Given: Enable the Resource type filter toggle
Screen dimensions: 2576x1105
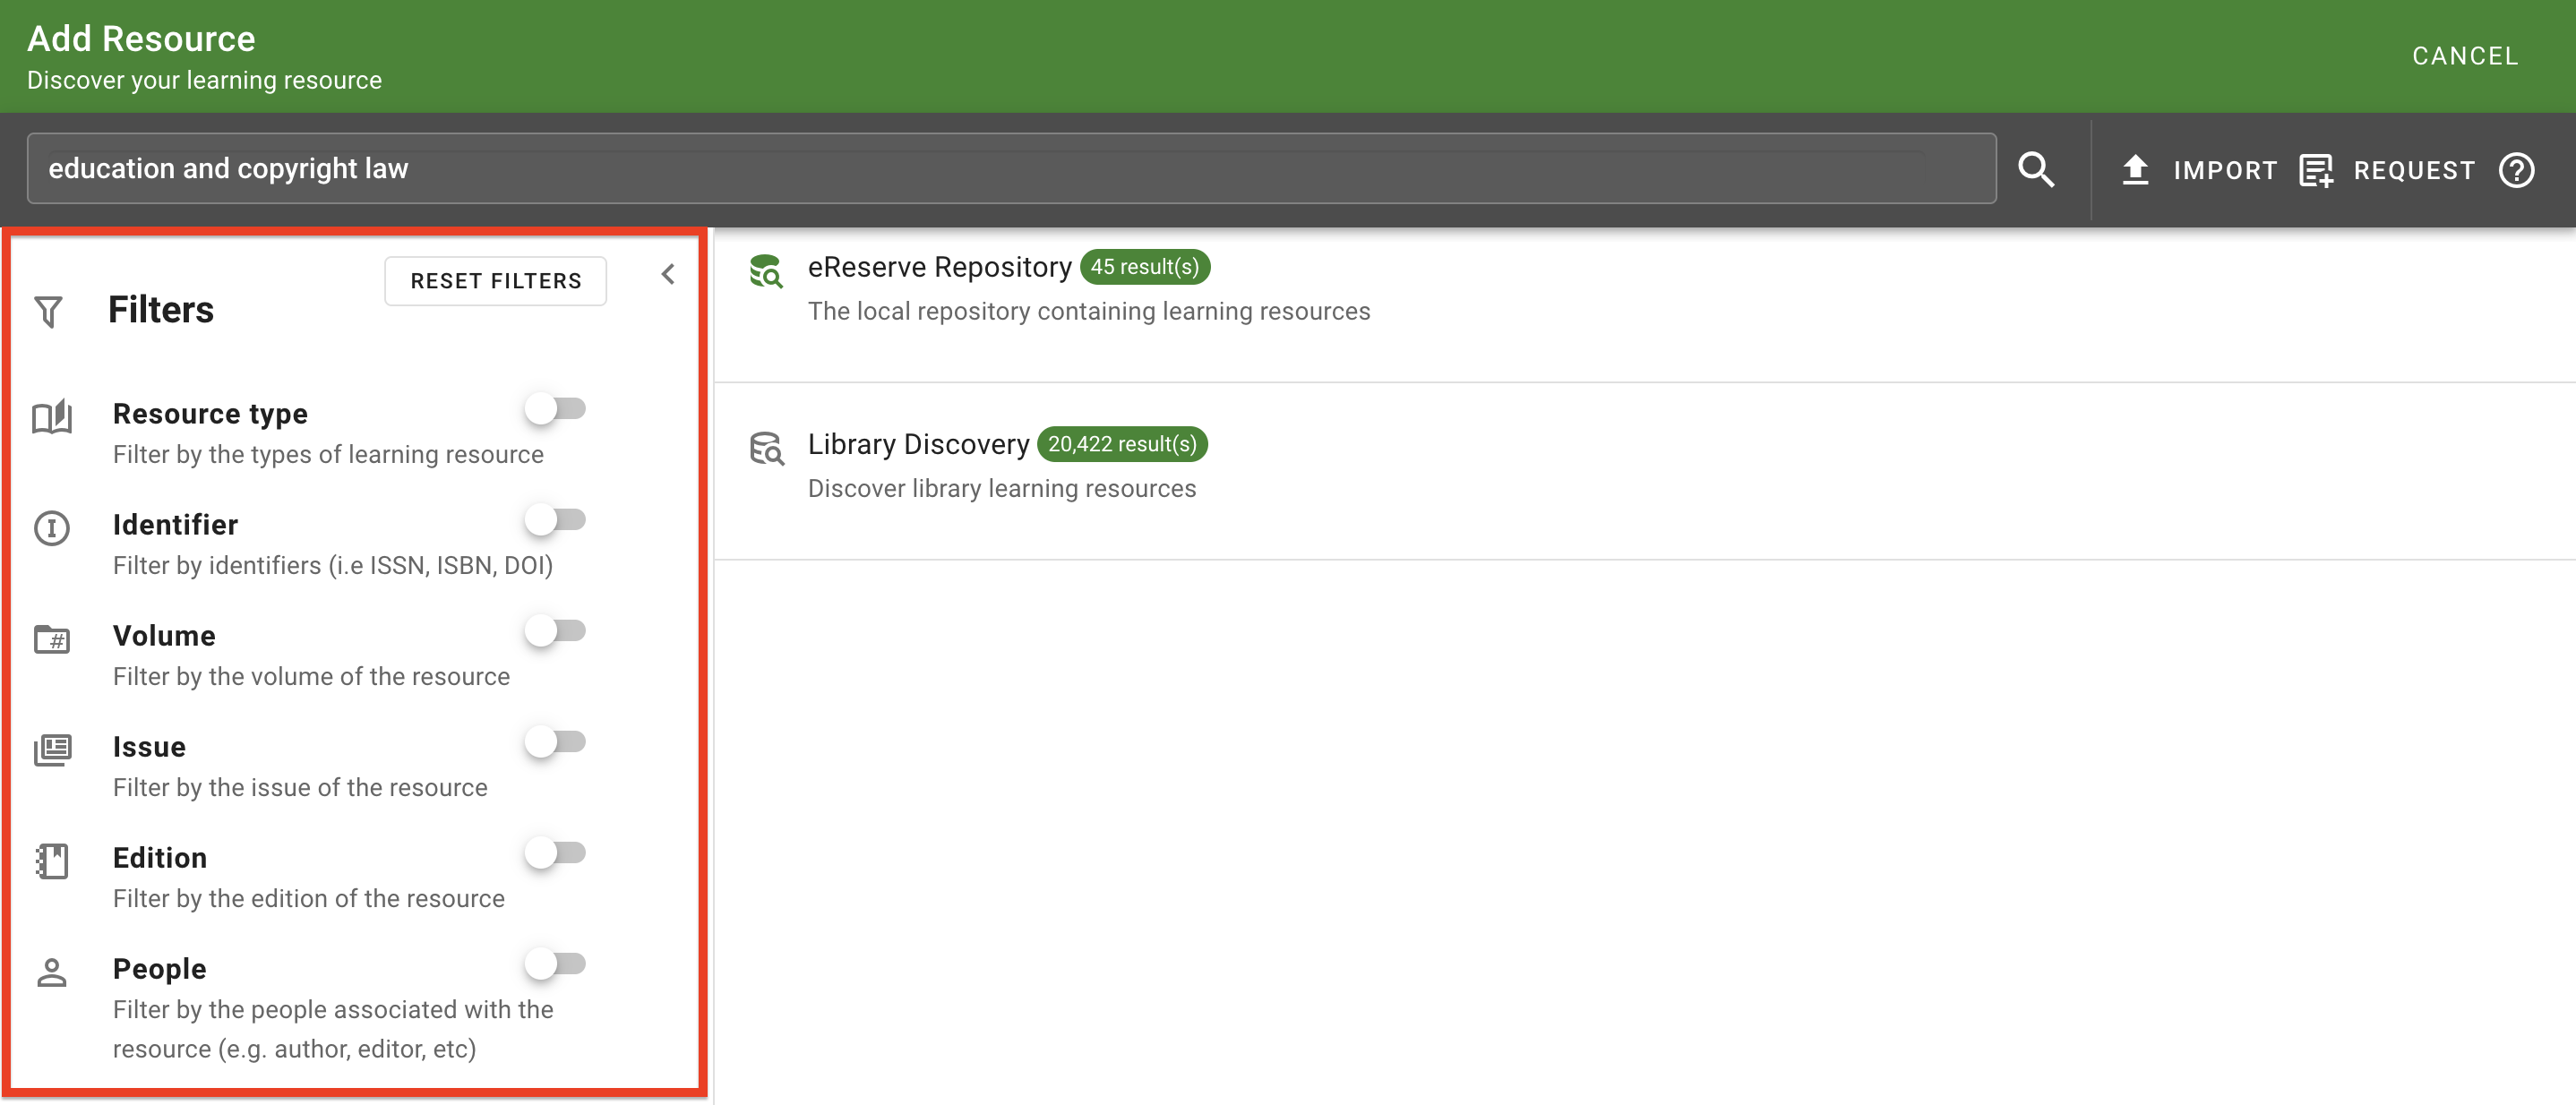Looking at the screenshot, I should coord(557,408).
